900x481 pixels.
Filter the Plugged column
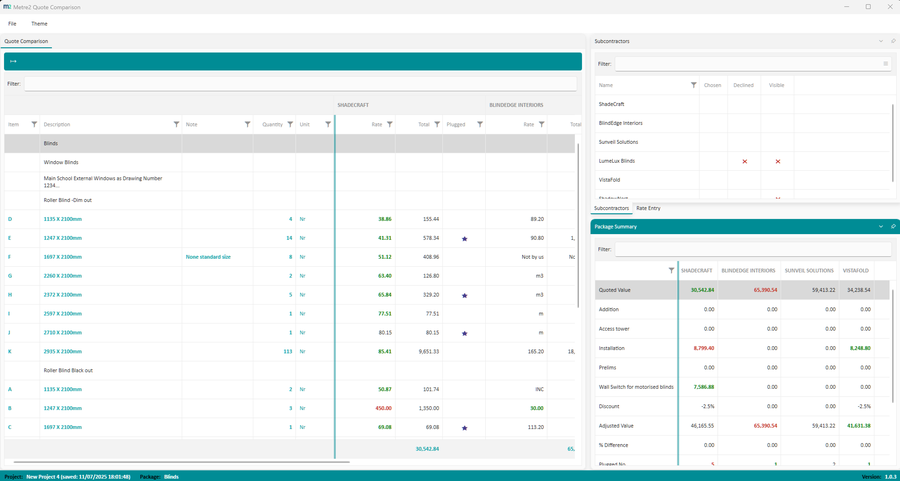(x=480, y=124)
